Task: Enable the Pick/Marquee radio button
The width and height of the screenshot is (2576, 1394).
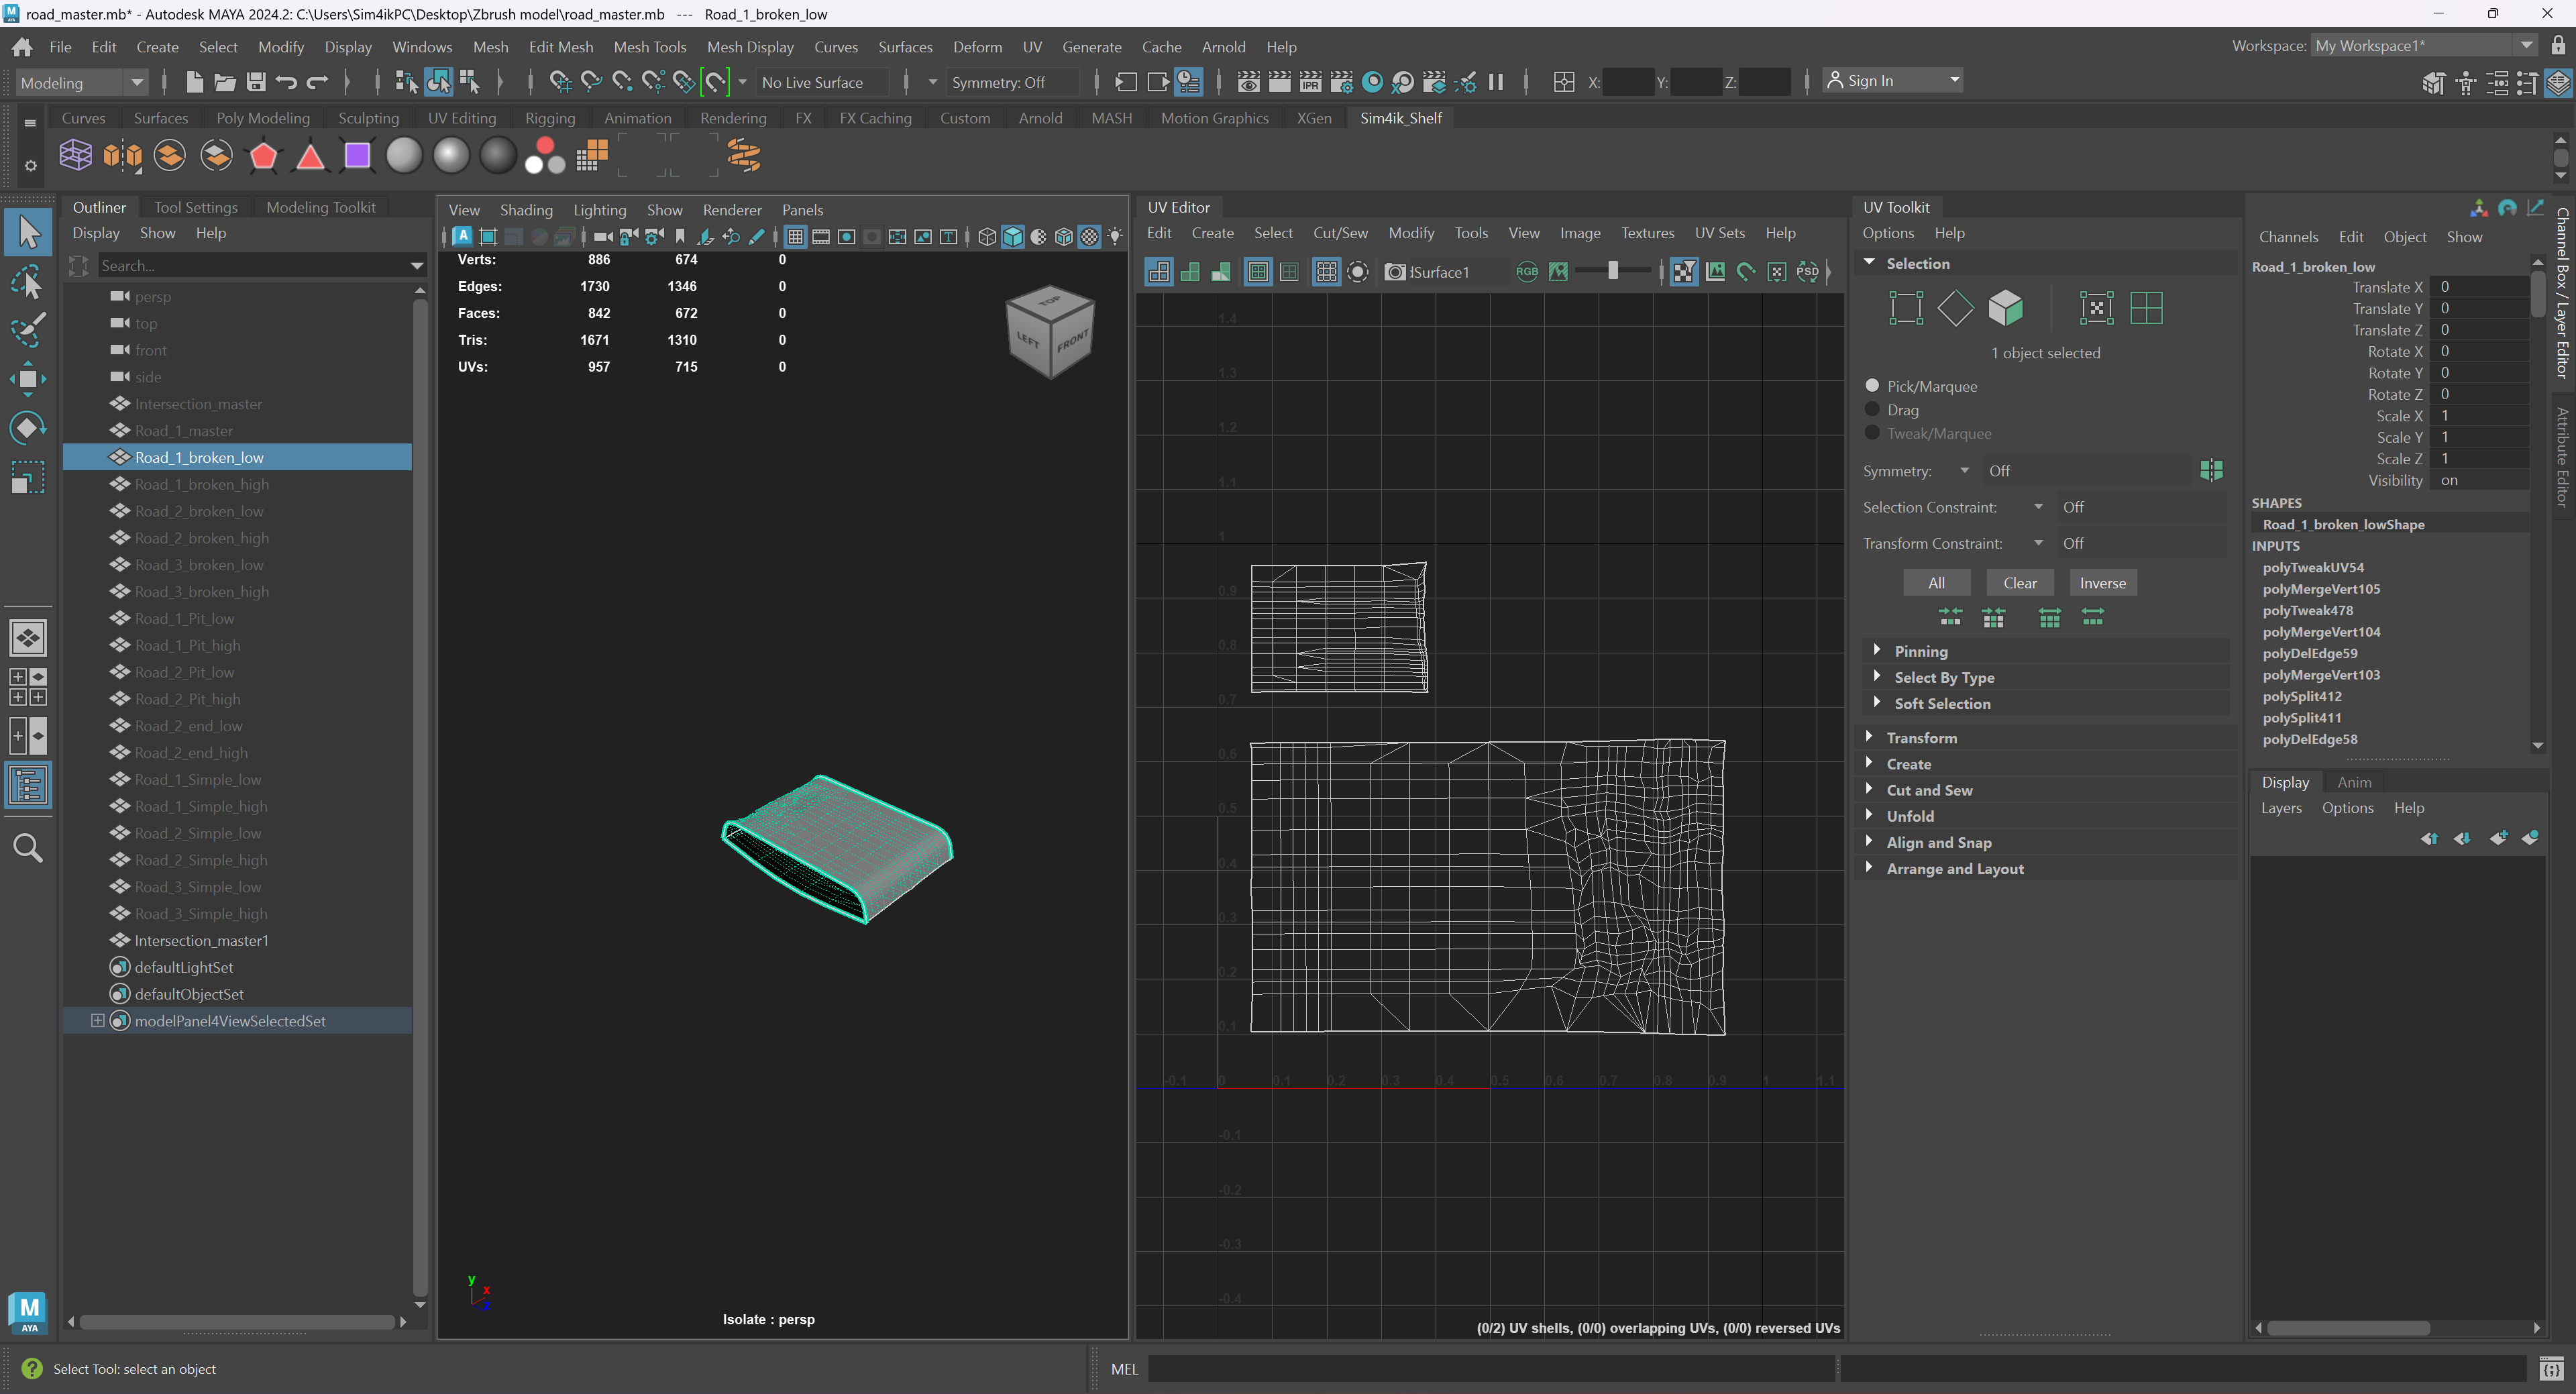Action: point(1873,385)
